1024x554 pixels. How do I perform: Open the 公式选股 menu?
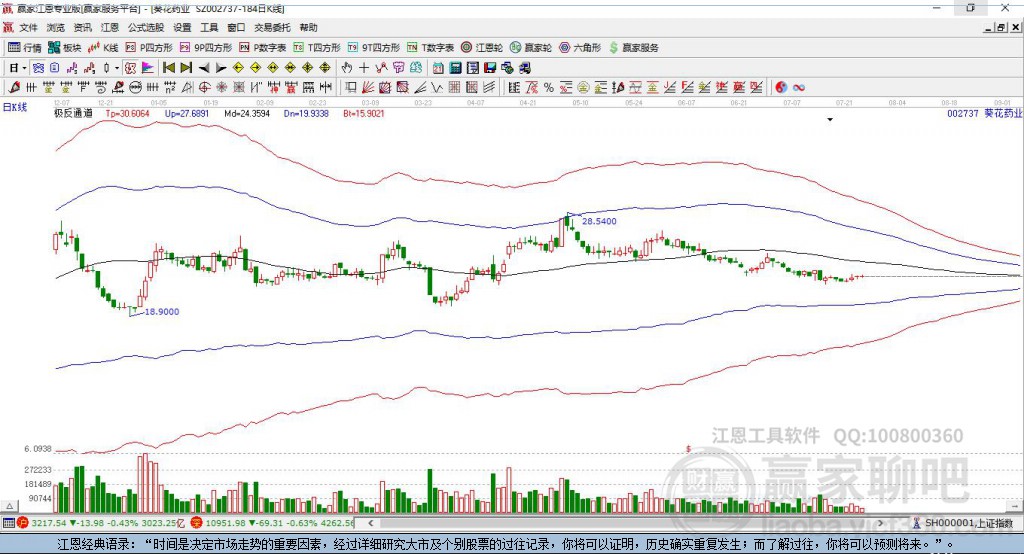coord(146,27)
